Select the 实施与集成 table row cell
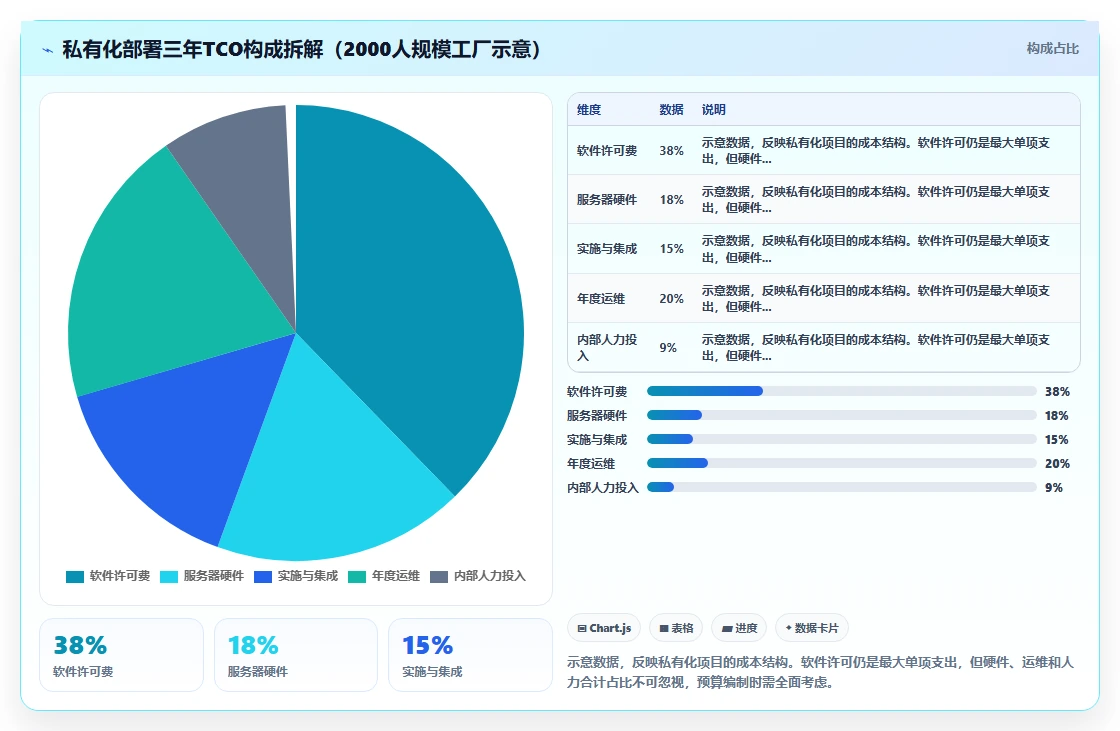Viewport: 1120px width, 731px height. tap(607, 249)
